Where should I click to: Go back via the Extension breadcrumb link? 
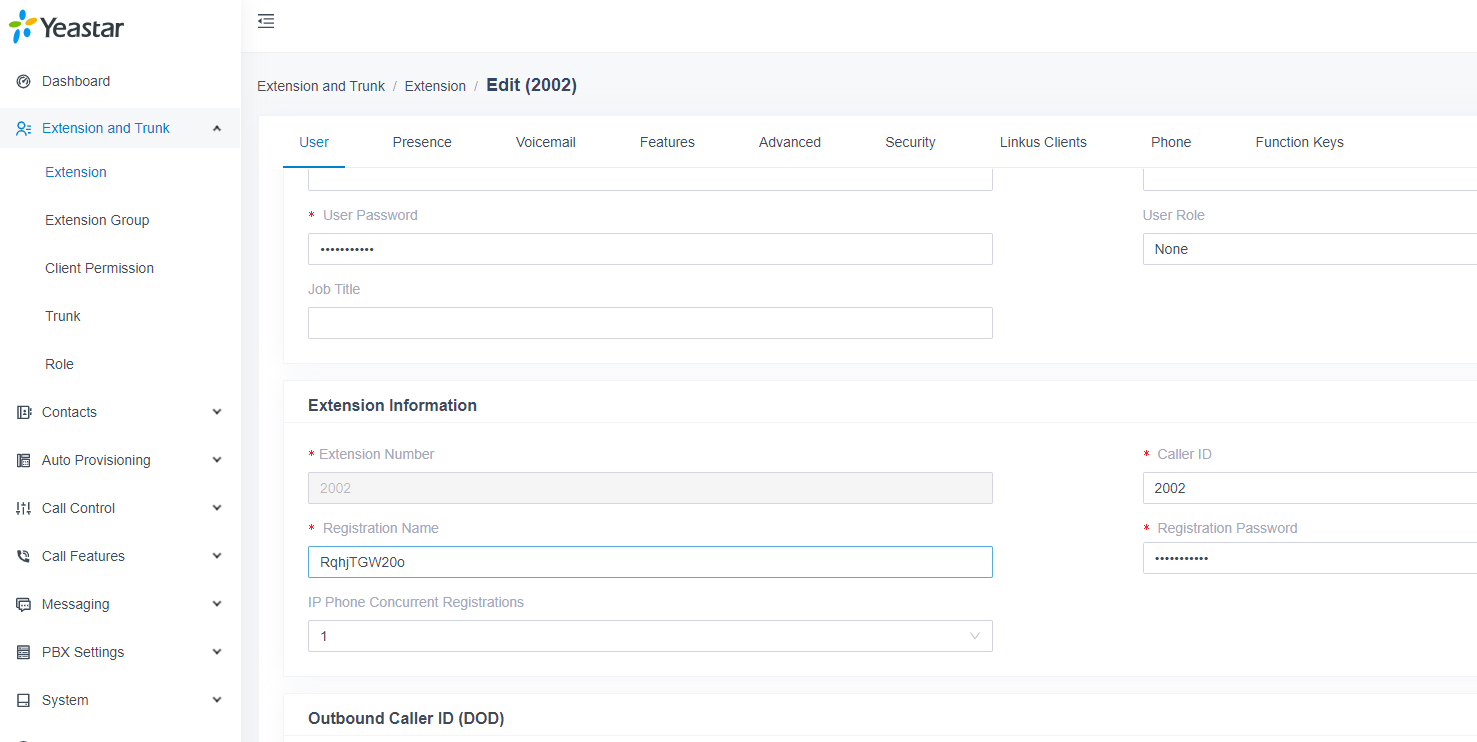(x=435, y=86)
